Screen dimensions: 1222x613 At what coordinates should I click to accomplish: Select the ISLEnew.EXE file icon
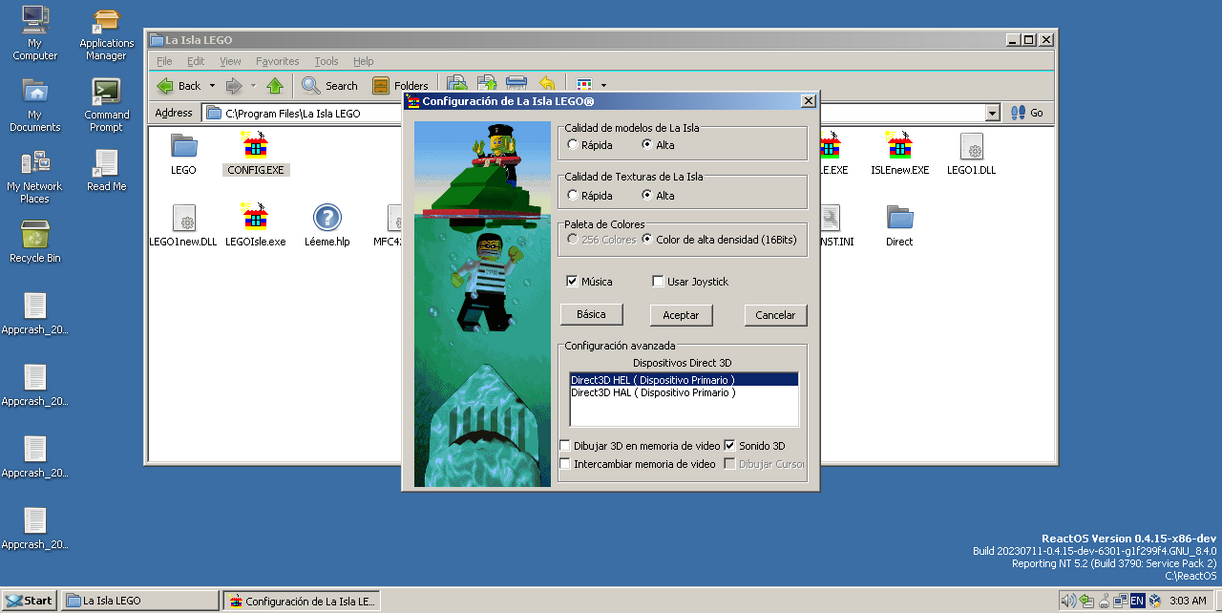899,147
